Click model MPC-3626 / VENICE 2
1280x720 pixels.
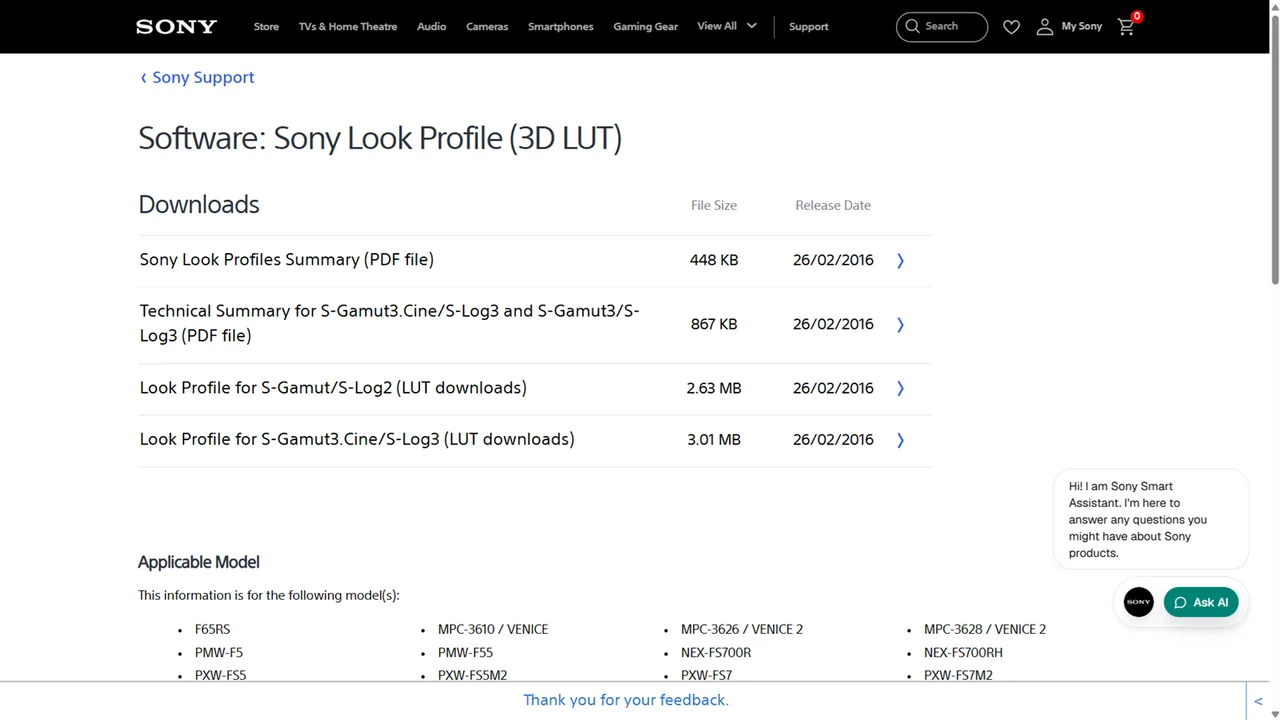[742, 629]
